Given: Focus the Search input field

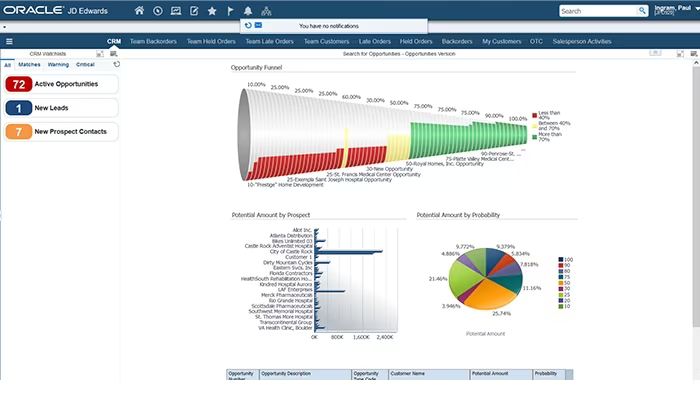Looking at the screenshot, I should click(x=598, y=11).
